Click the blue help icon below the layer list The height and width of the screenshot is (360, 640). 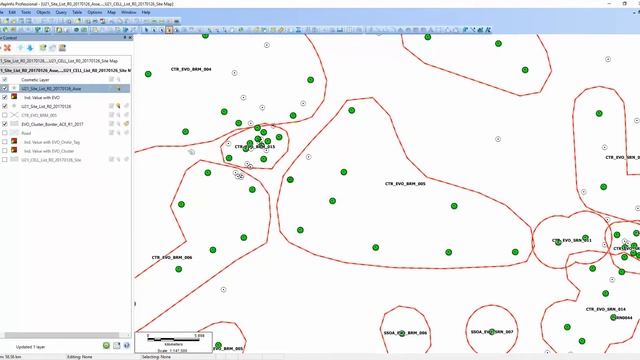point(127,346)
